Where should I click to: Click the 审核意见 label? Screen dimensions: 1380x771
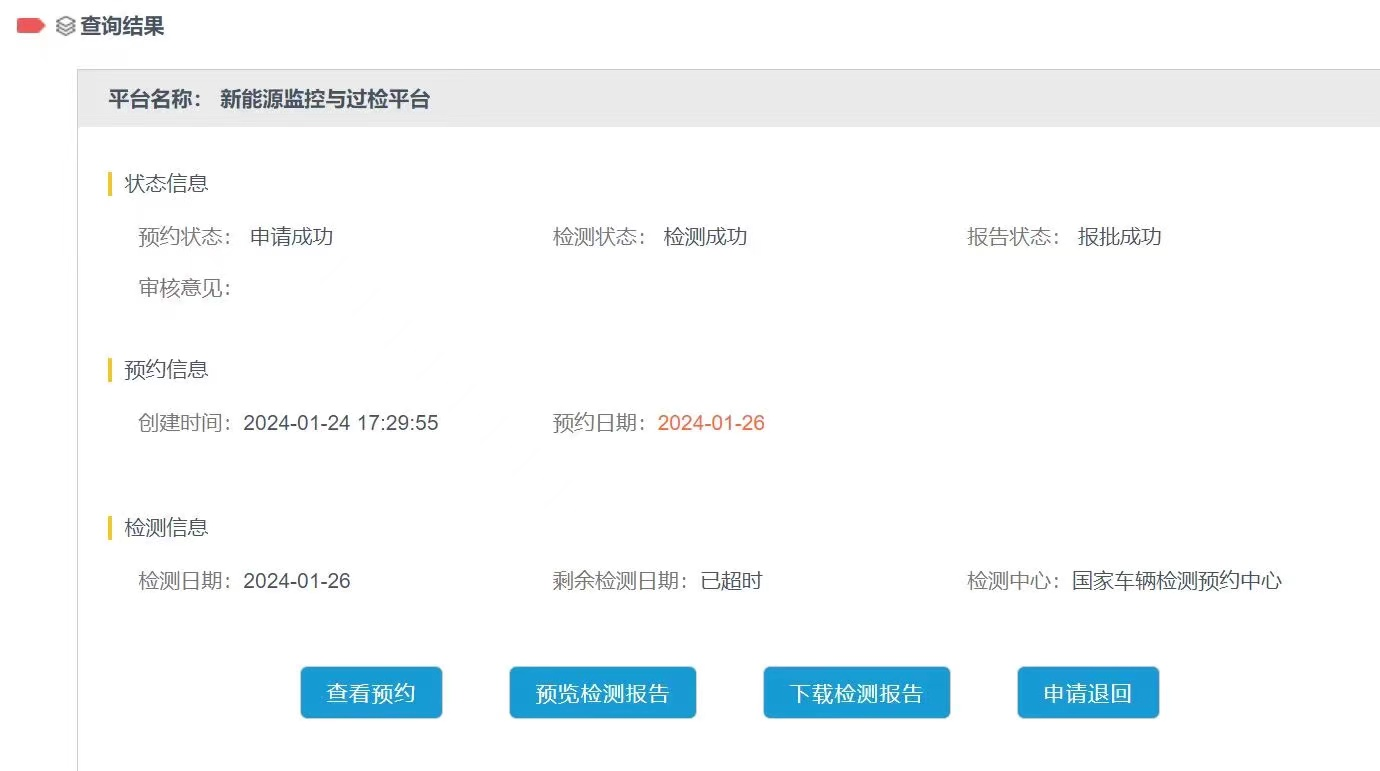[x=184, y=289]
